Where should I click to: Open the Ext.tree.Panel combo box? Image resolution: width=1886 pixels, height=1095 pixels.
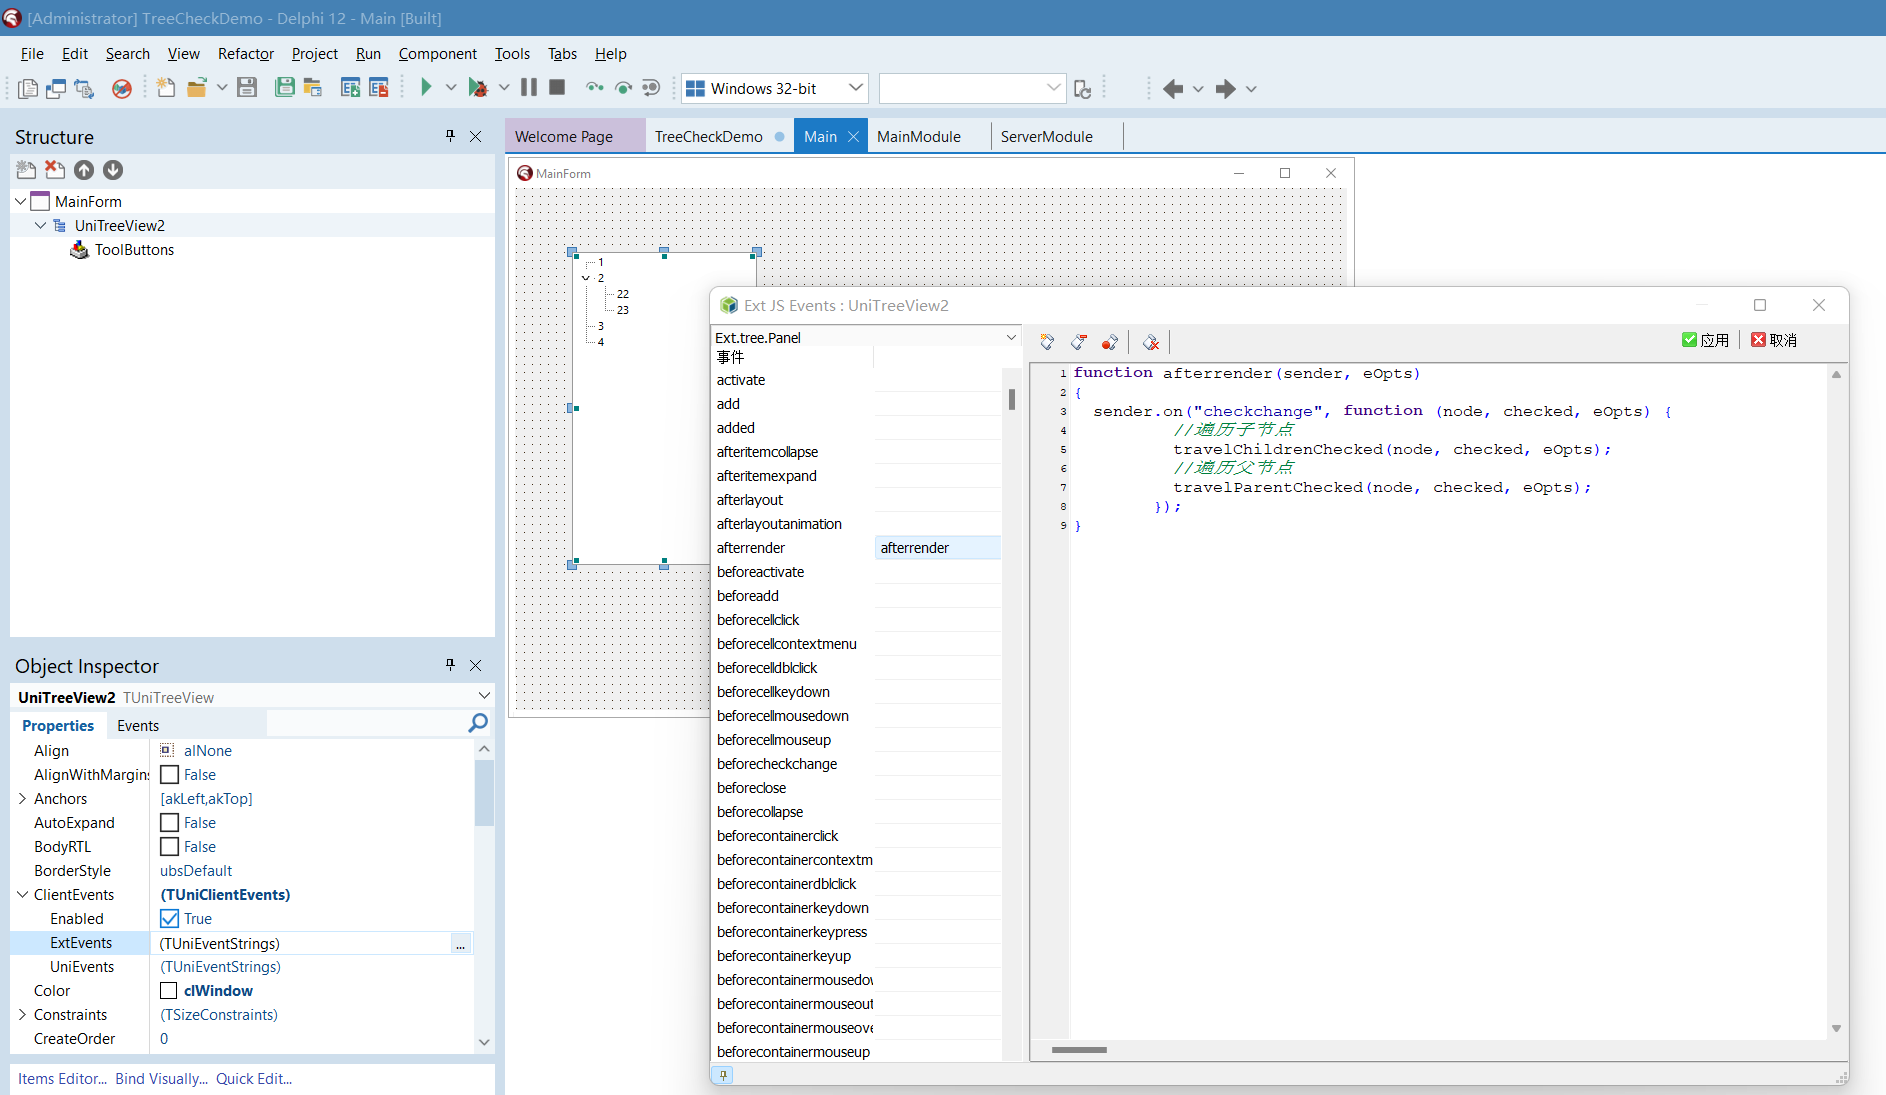[x=1010, y=338]
